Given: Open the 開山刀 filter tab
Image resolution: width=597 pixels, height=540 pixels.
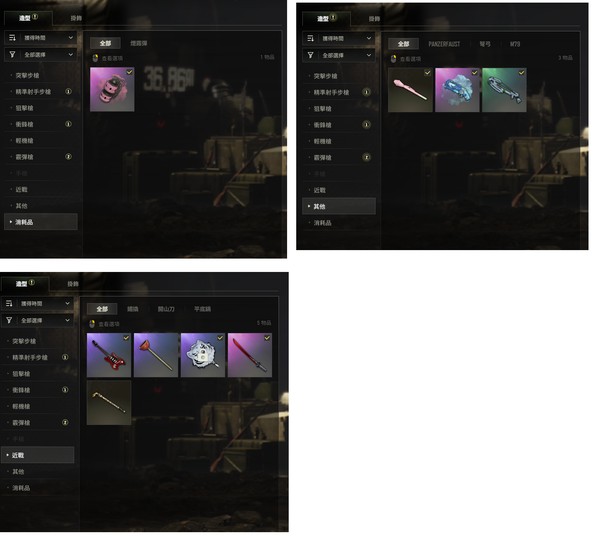Looking at the screenshot, I should click(x=166, y=309).
